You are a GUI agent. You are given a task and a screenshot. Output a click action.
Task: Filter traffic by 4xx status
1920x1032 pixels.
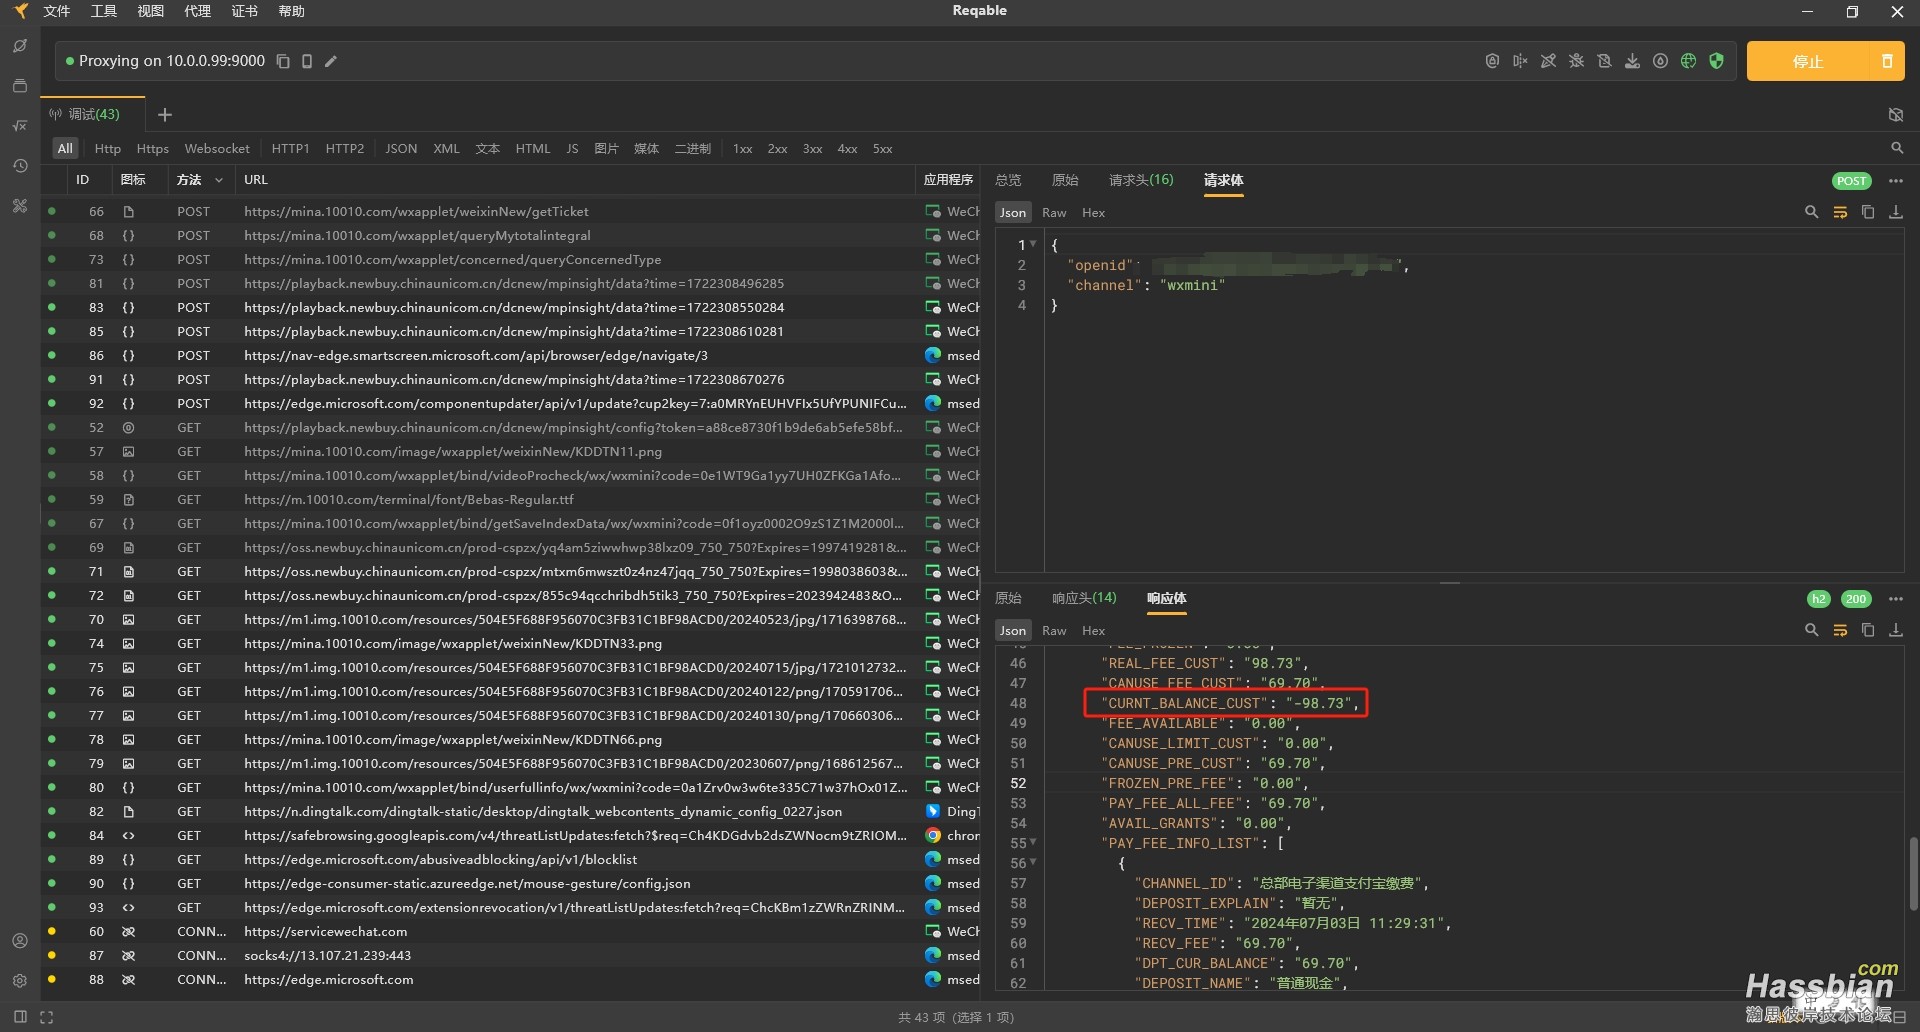tap(847, 148)
